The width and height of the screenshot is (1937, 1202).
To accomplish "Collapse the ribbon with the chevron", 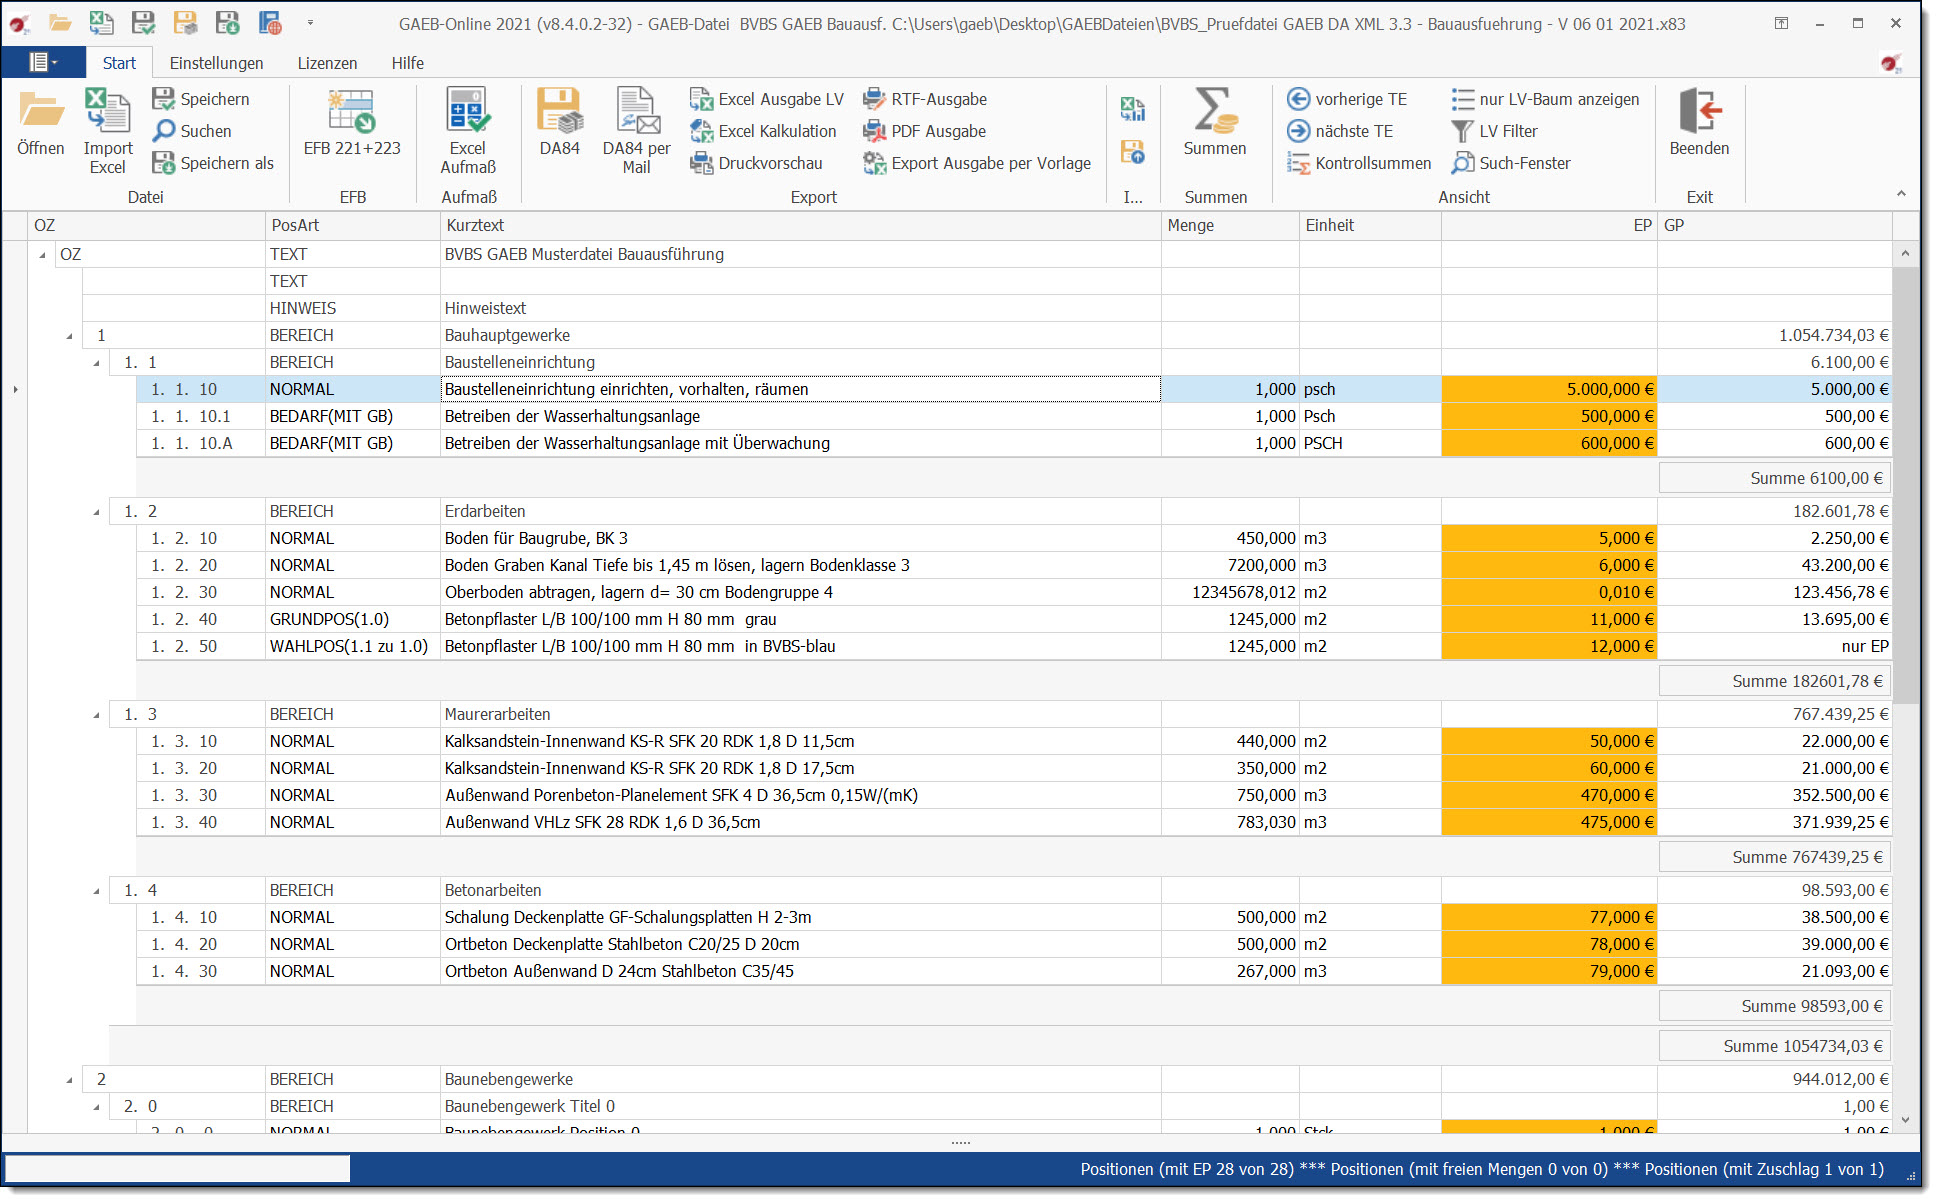I will (1901, 194).
